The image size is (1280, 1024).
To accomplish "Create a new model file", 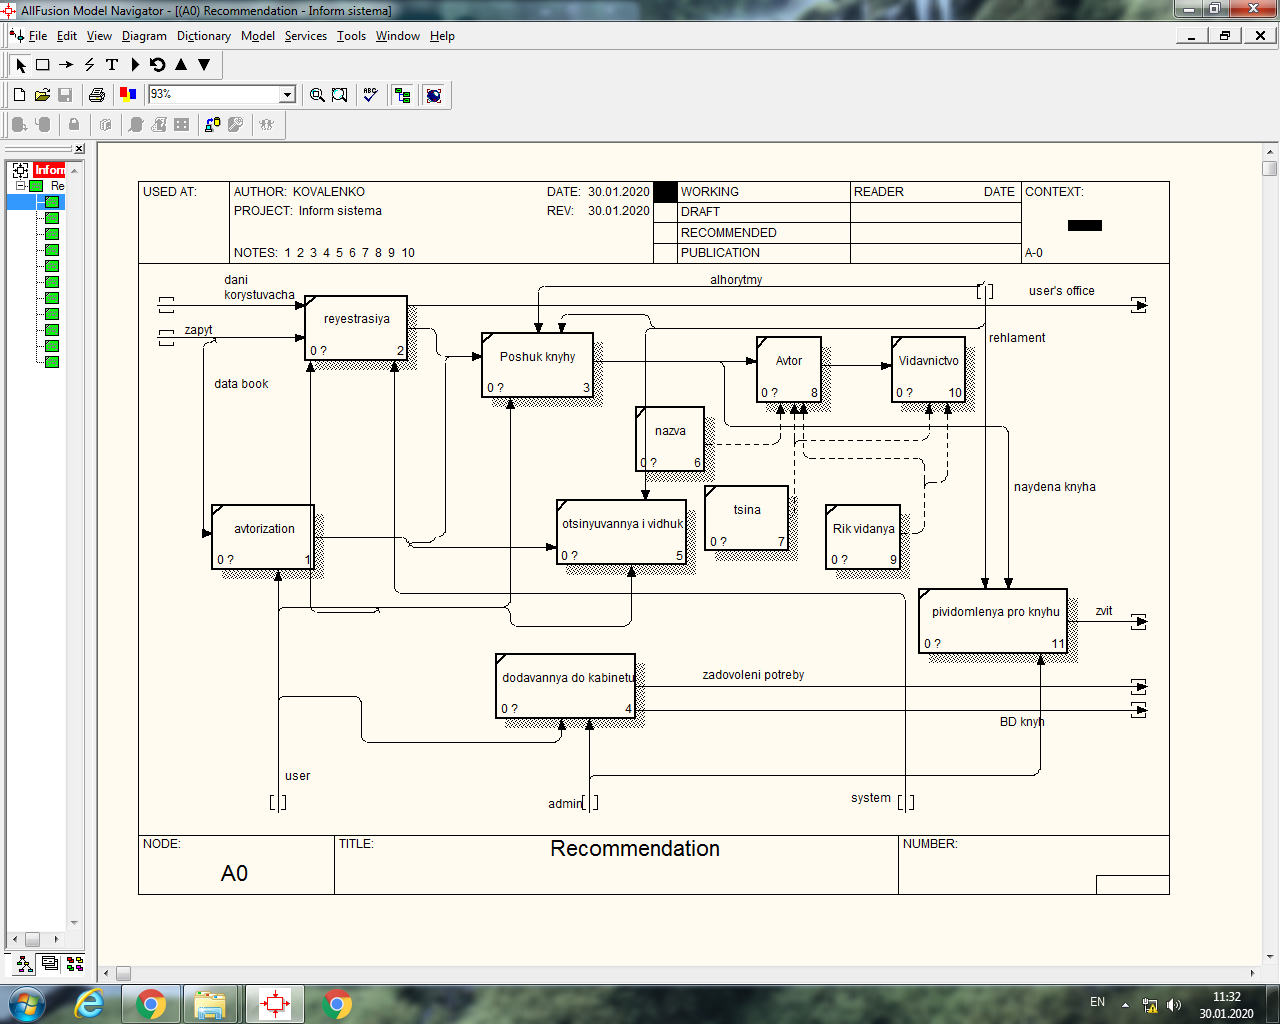I will pyautogui.click(x=19, y=95).
